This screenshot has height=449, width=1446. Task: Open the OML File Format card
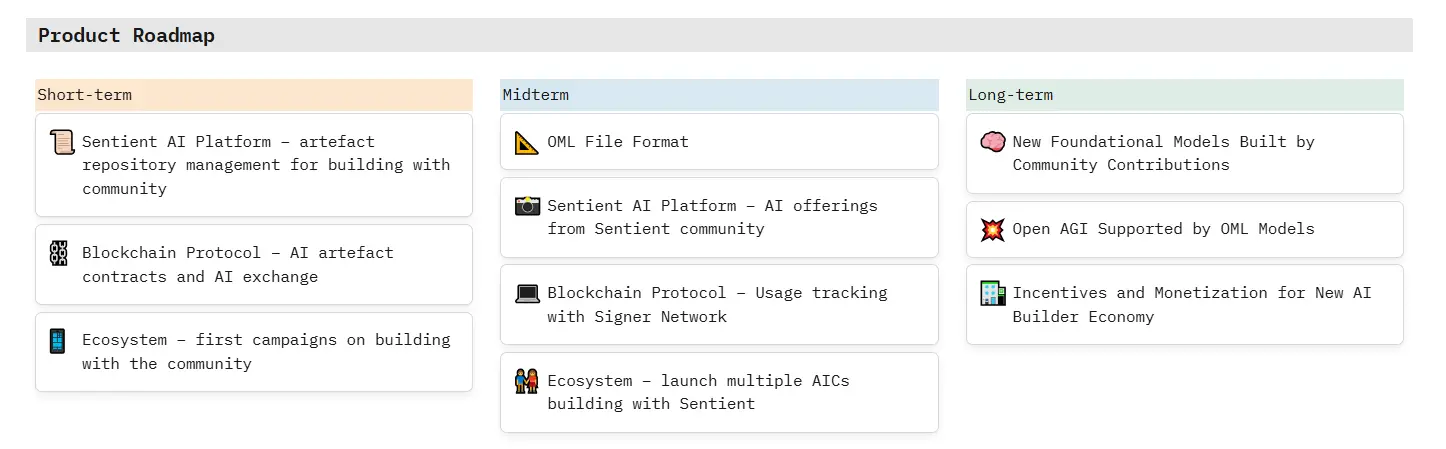(618, 142)
